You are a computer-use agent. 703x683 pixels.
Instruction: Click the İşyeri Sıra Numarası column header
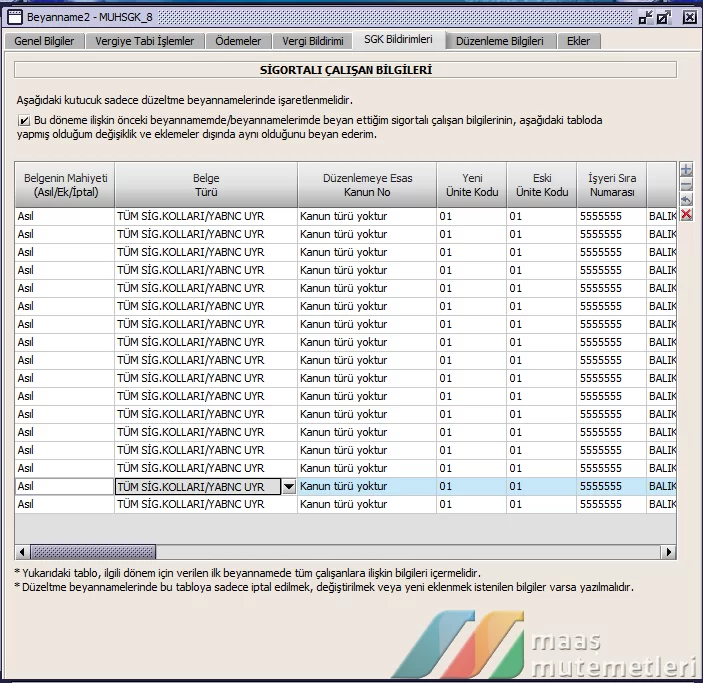(x=612, y=185)
